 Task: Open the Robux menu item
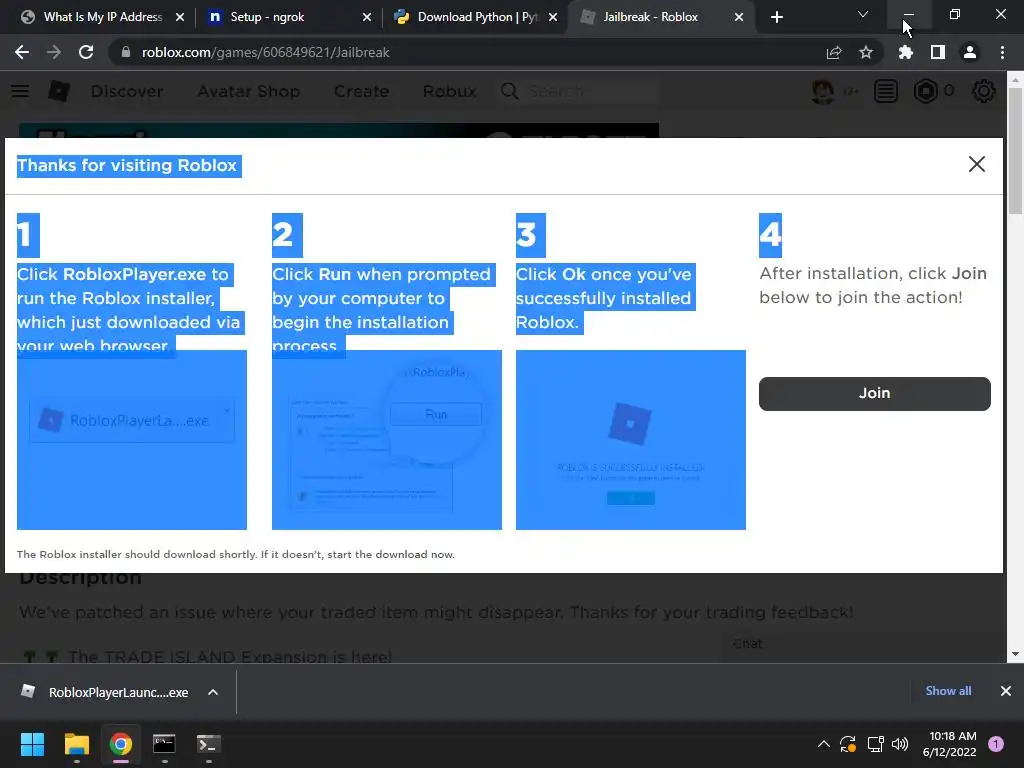[x=449, y=91]
